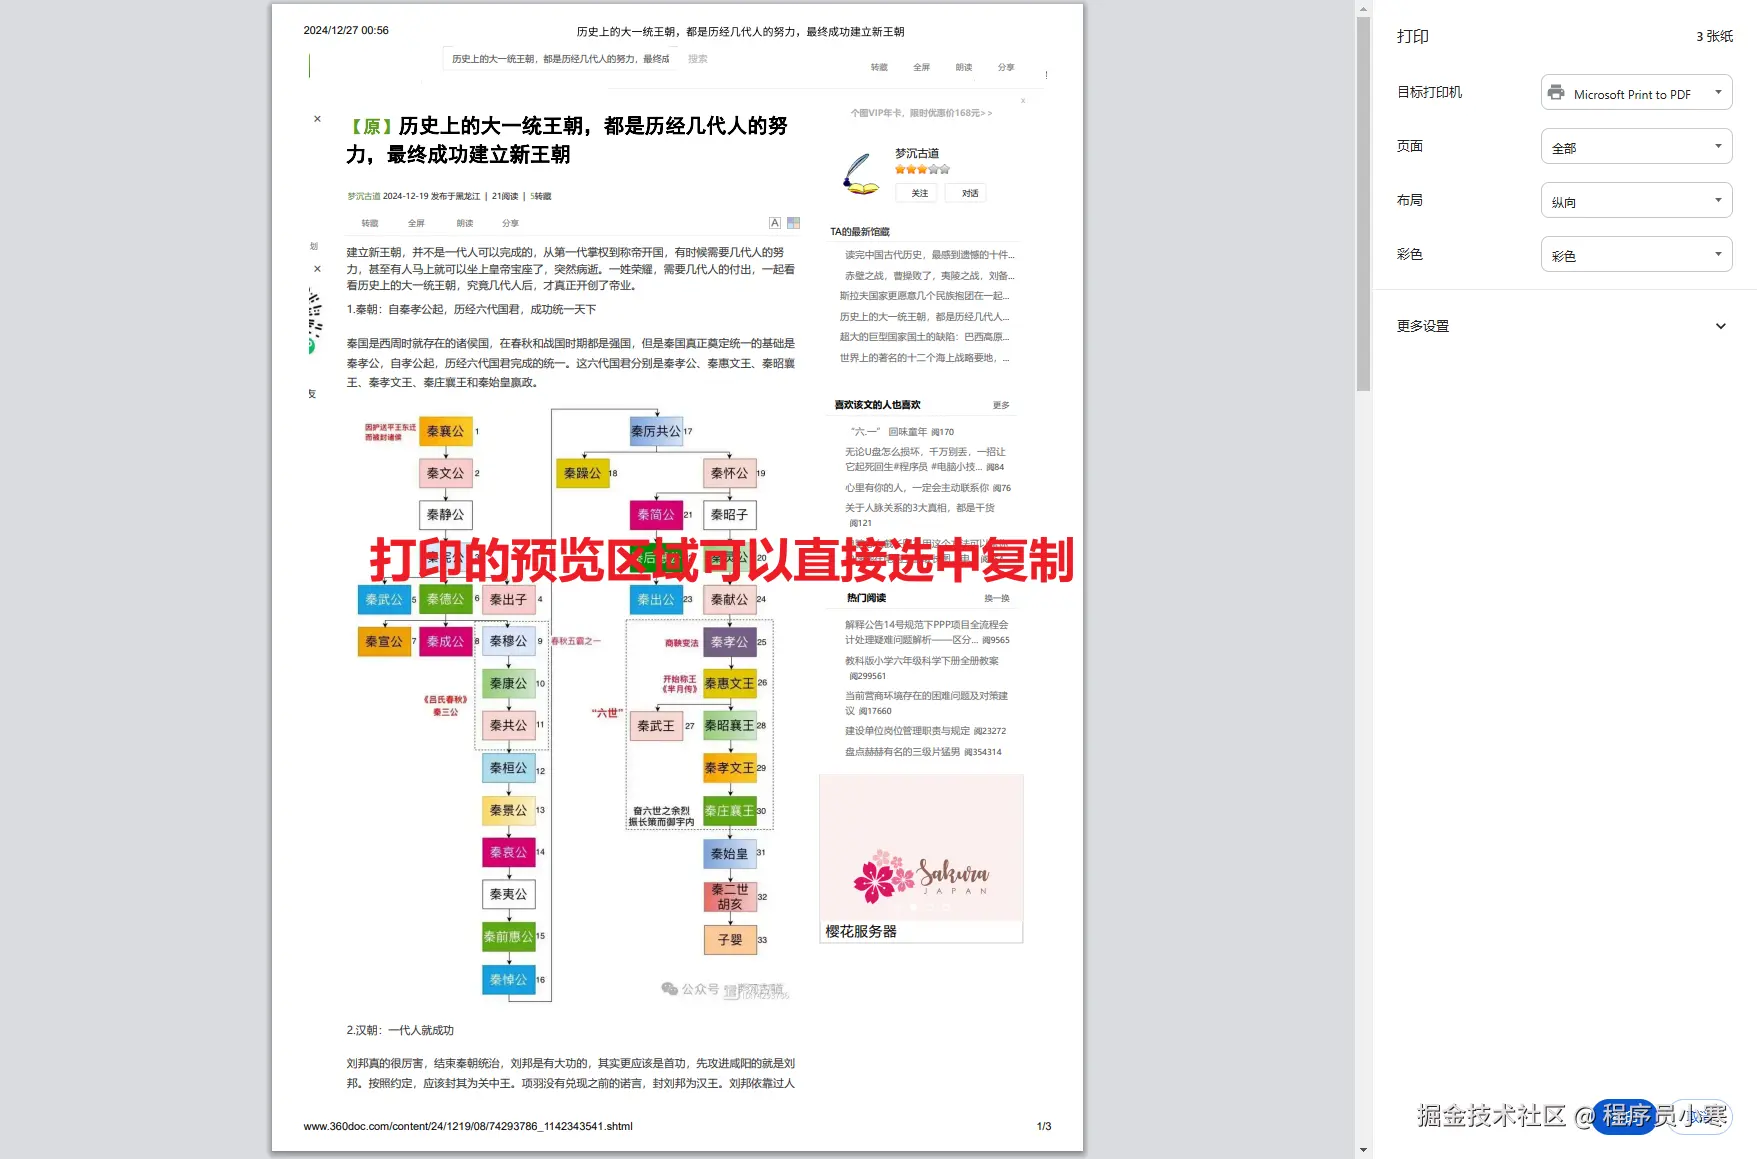Click 朗读 in the article toolbar
The height and width of the screenshot is (1159, 1757).
(x=465, y=223)
